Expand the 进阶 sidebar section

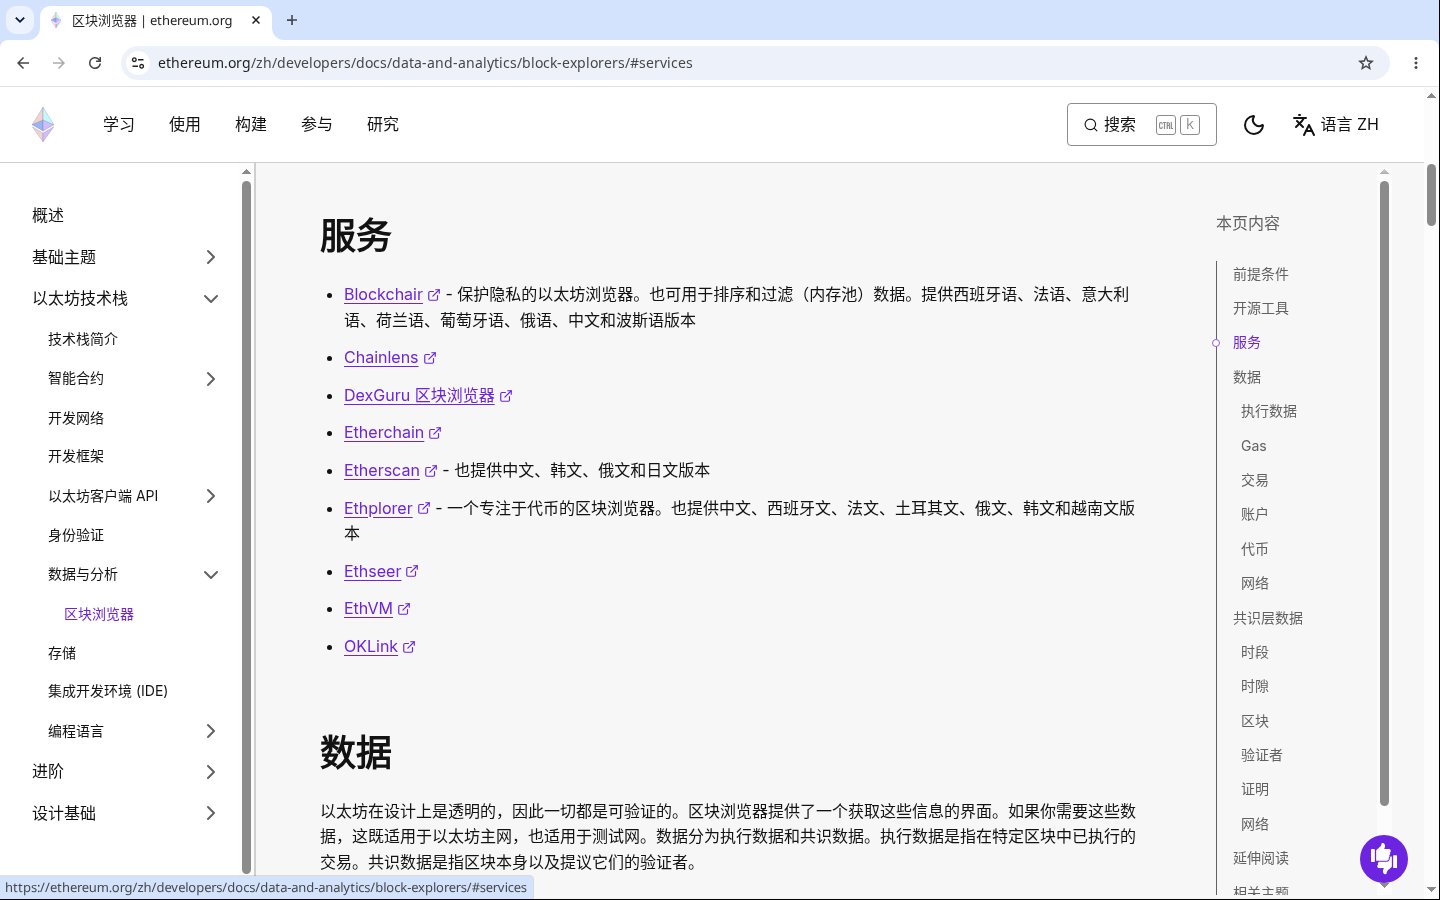(211, 772)
